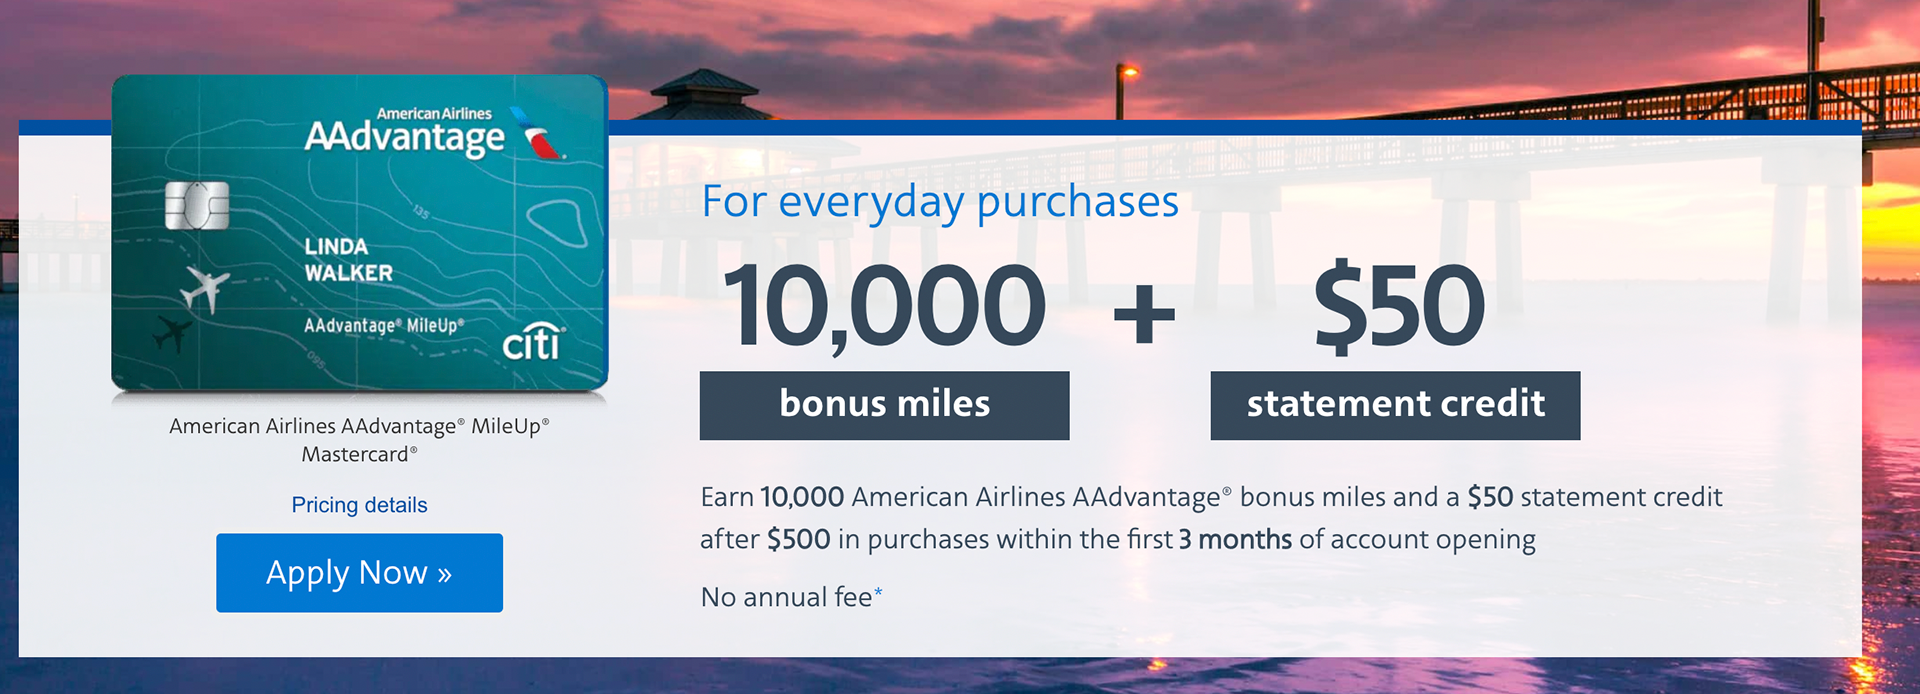
Task: Click the AAdvantage MileUp credit card image
Action: coord(359,232)
